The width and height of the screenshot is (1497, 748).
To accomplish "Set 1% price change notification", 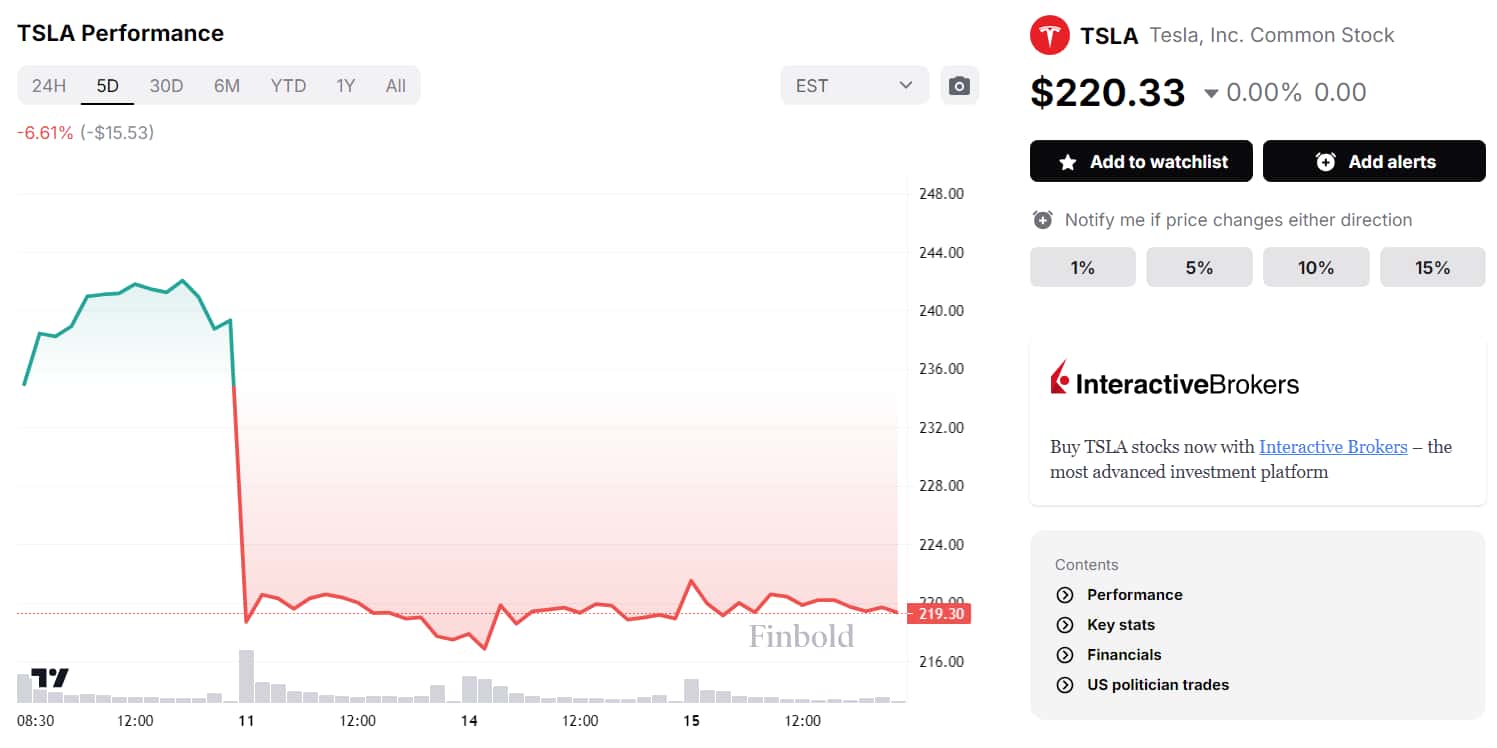I will tap(1083, 267).
